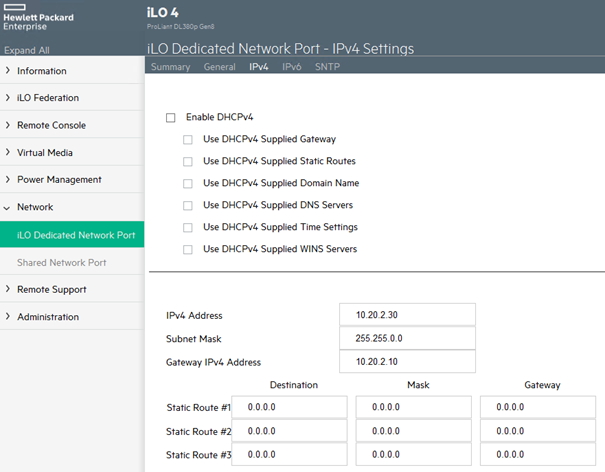
Task: Open the SNTP tab
Action: 327,67
